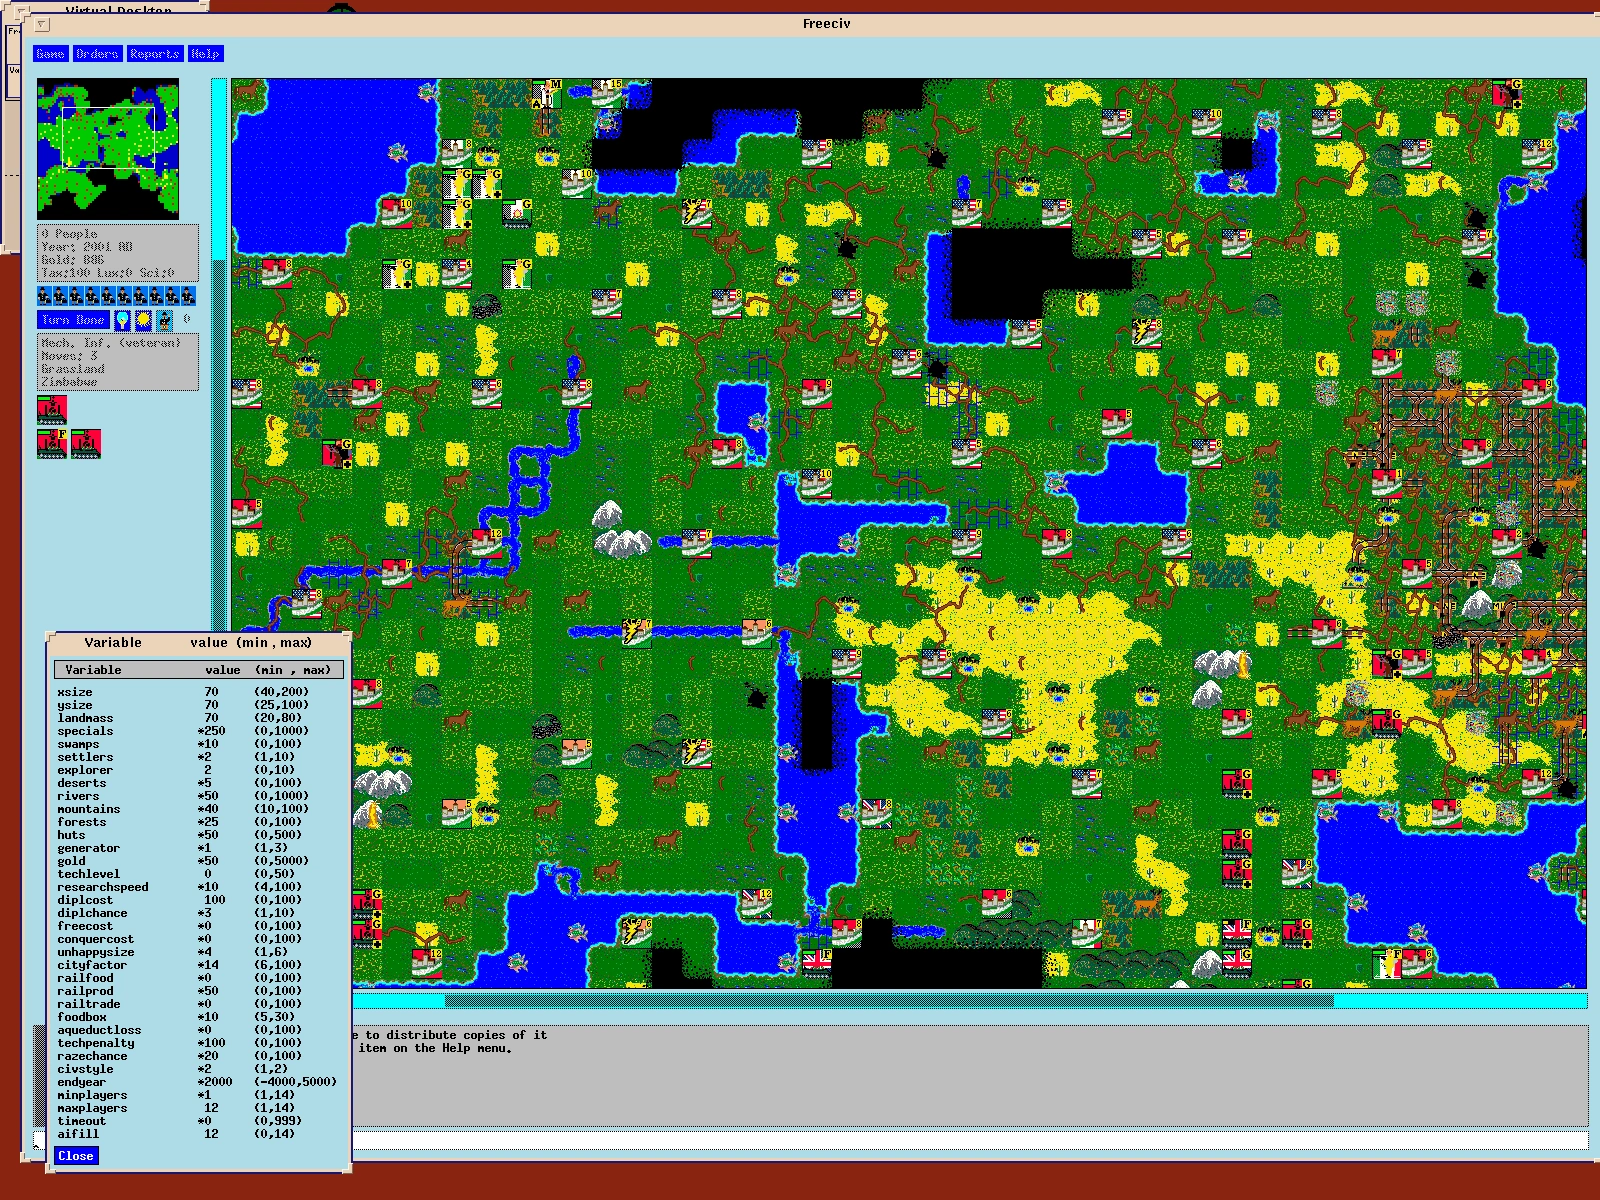This screenshot has height=1200, width=1600.
Task: Click the Turn Done button
Action: 73,320
